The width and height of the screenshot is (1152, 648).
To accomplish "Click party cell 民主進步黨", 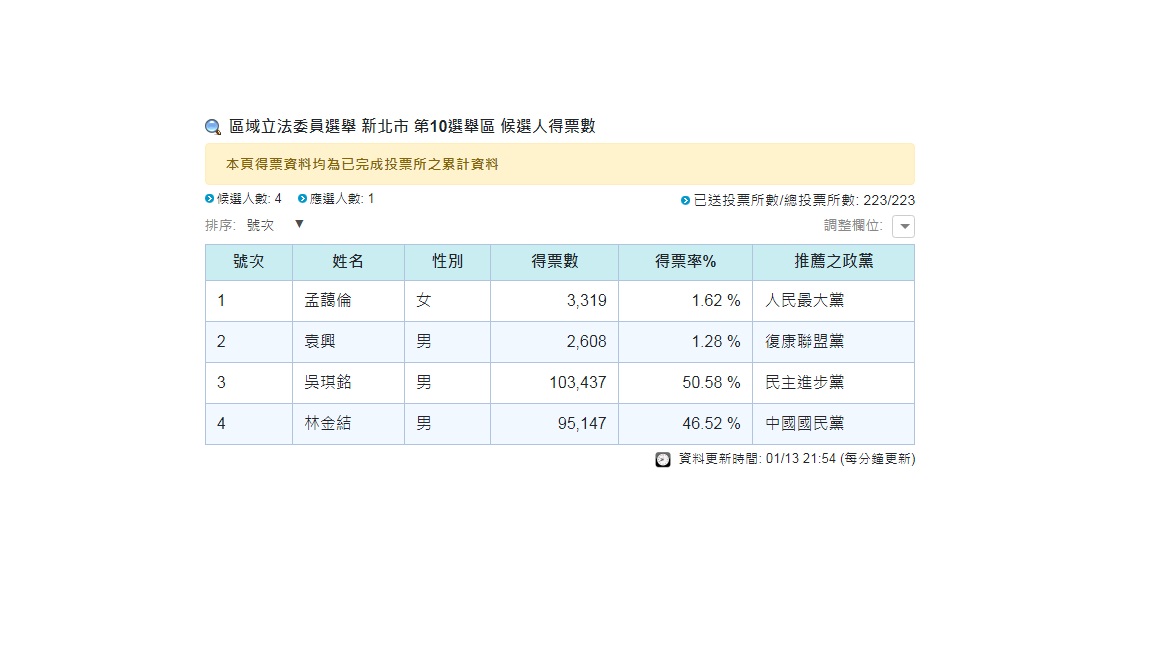I will (804, 383).
